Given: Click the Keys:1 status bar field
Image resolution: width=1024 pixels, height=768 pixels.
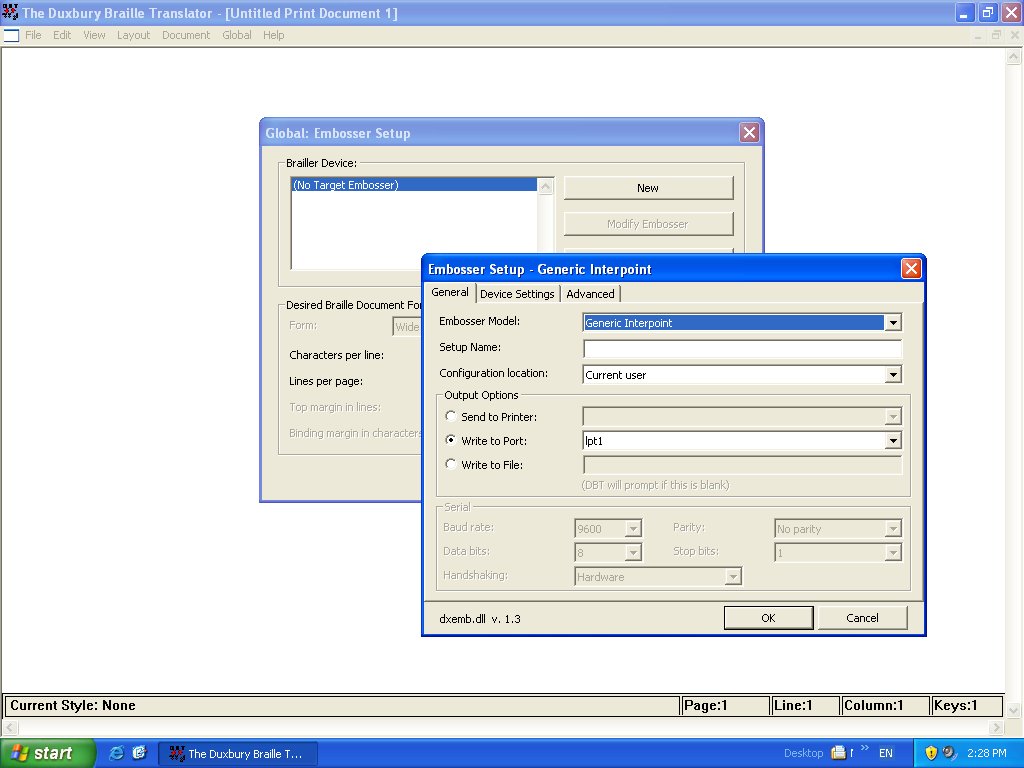Looking at the screenshot, I should [x=967, y=705].
